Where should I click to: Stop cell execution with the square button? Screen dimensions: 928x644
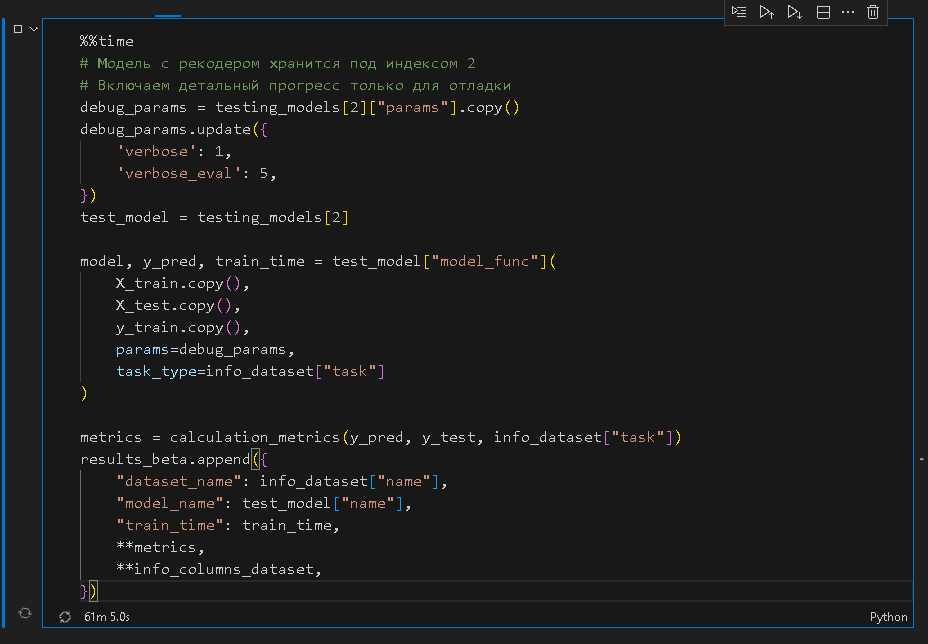coord(18,29)
